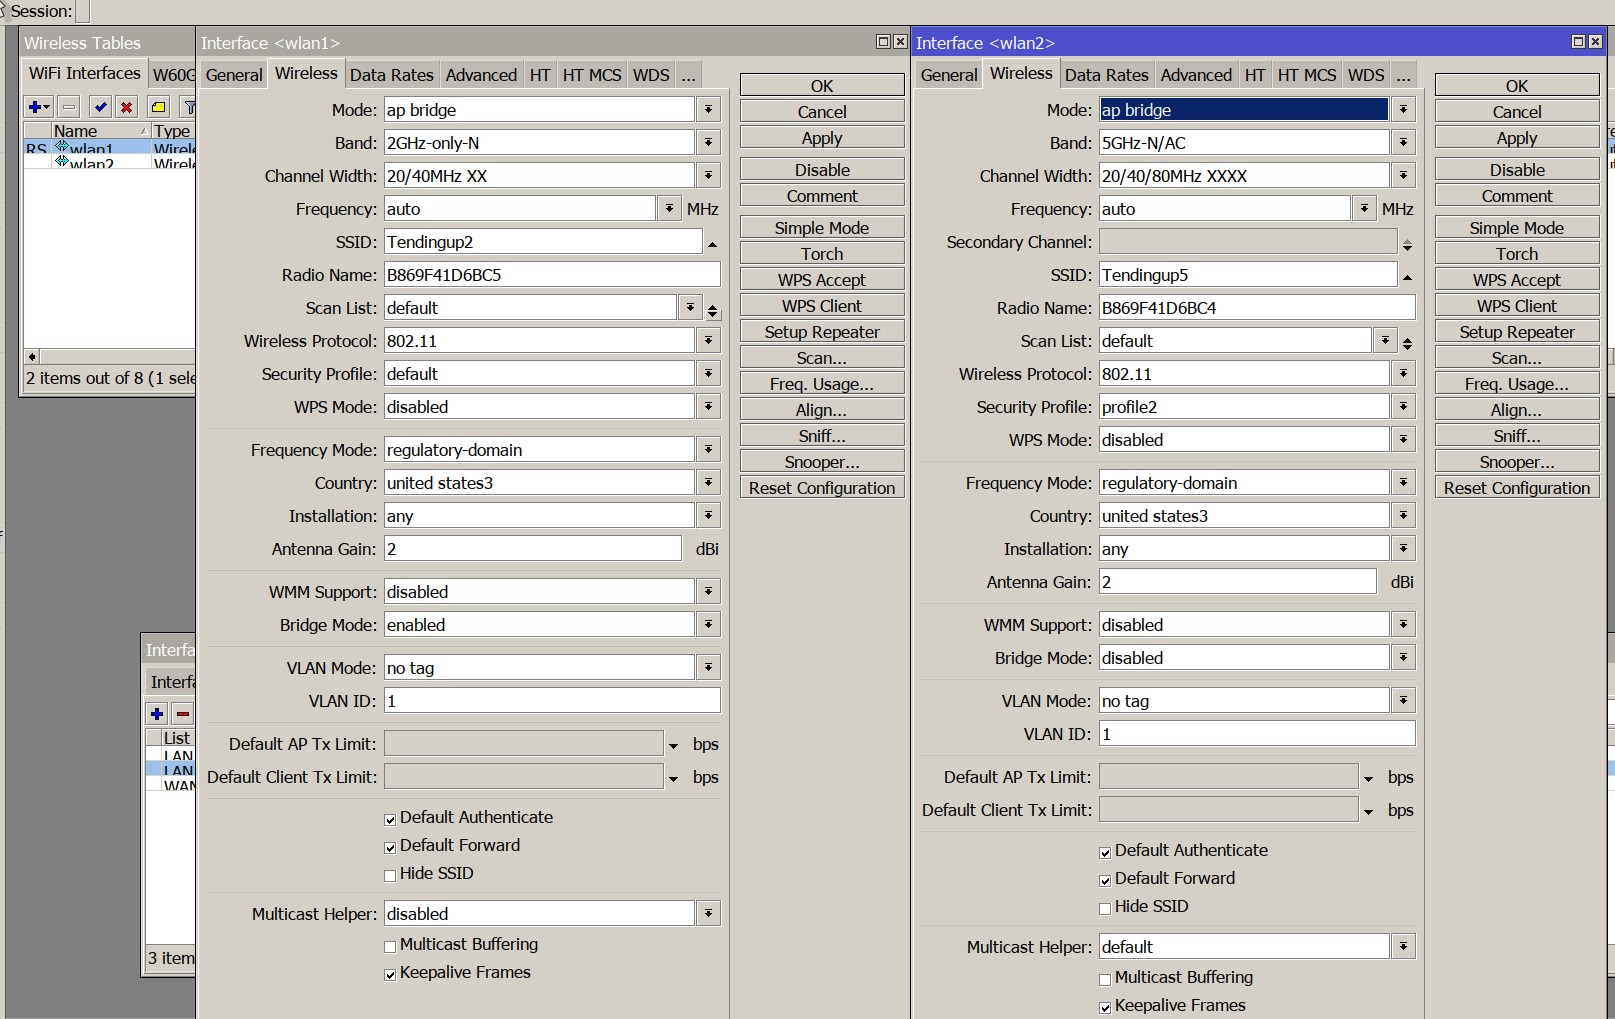
Task: Open the Band dropdown for wlan2
Action: pyautogui.click(x=1403, y=142)
